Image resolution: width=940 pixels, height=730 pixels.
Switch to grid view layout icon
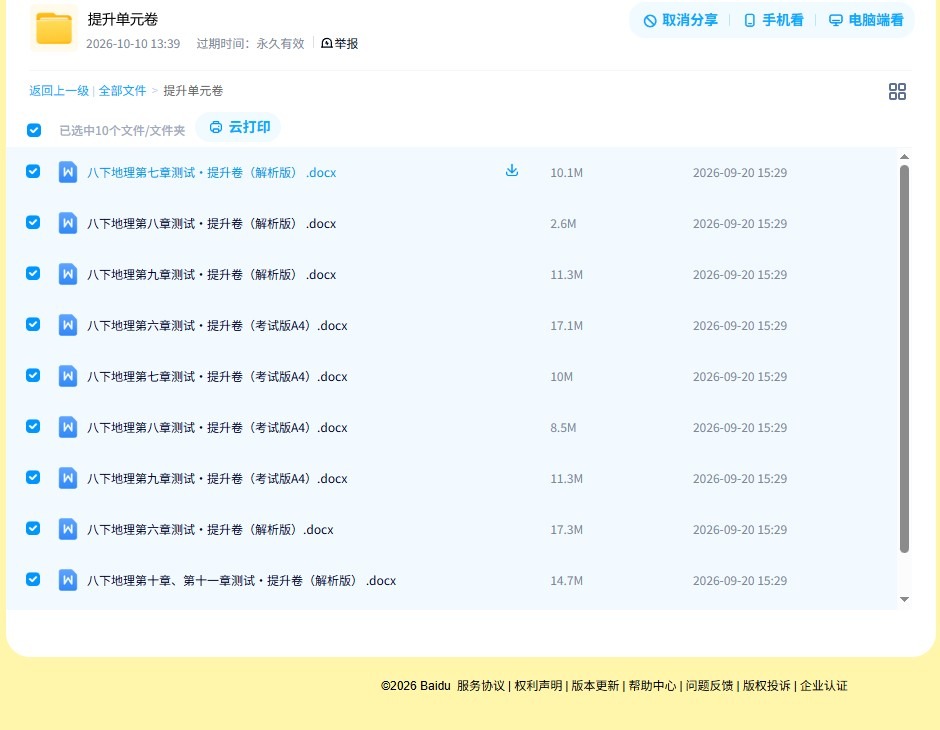point(897,91)
